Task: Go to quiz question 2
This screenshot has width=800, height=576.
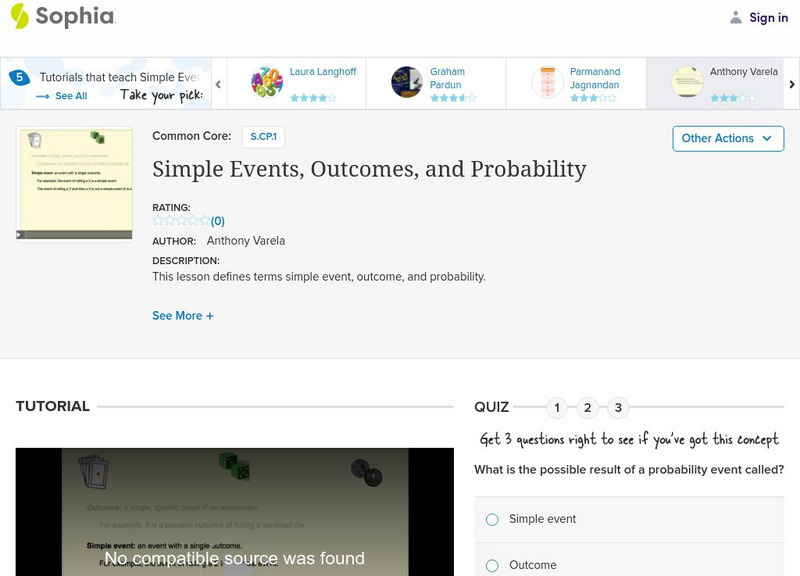Action: pyautogui.click(x=588, y=407)
